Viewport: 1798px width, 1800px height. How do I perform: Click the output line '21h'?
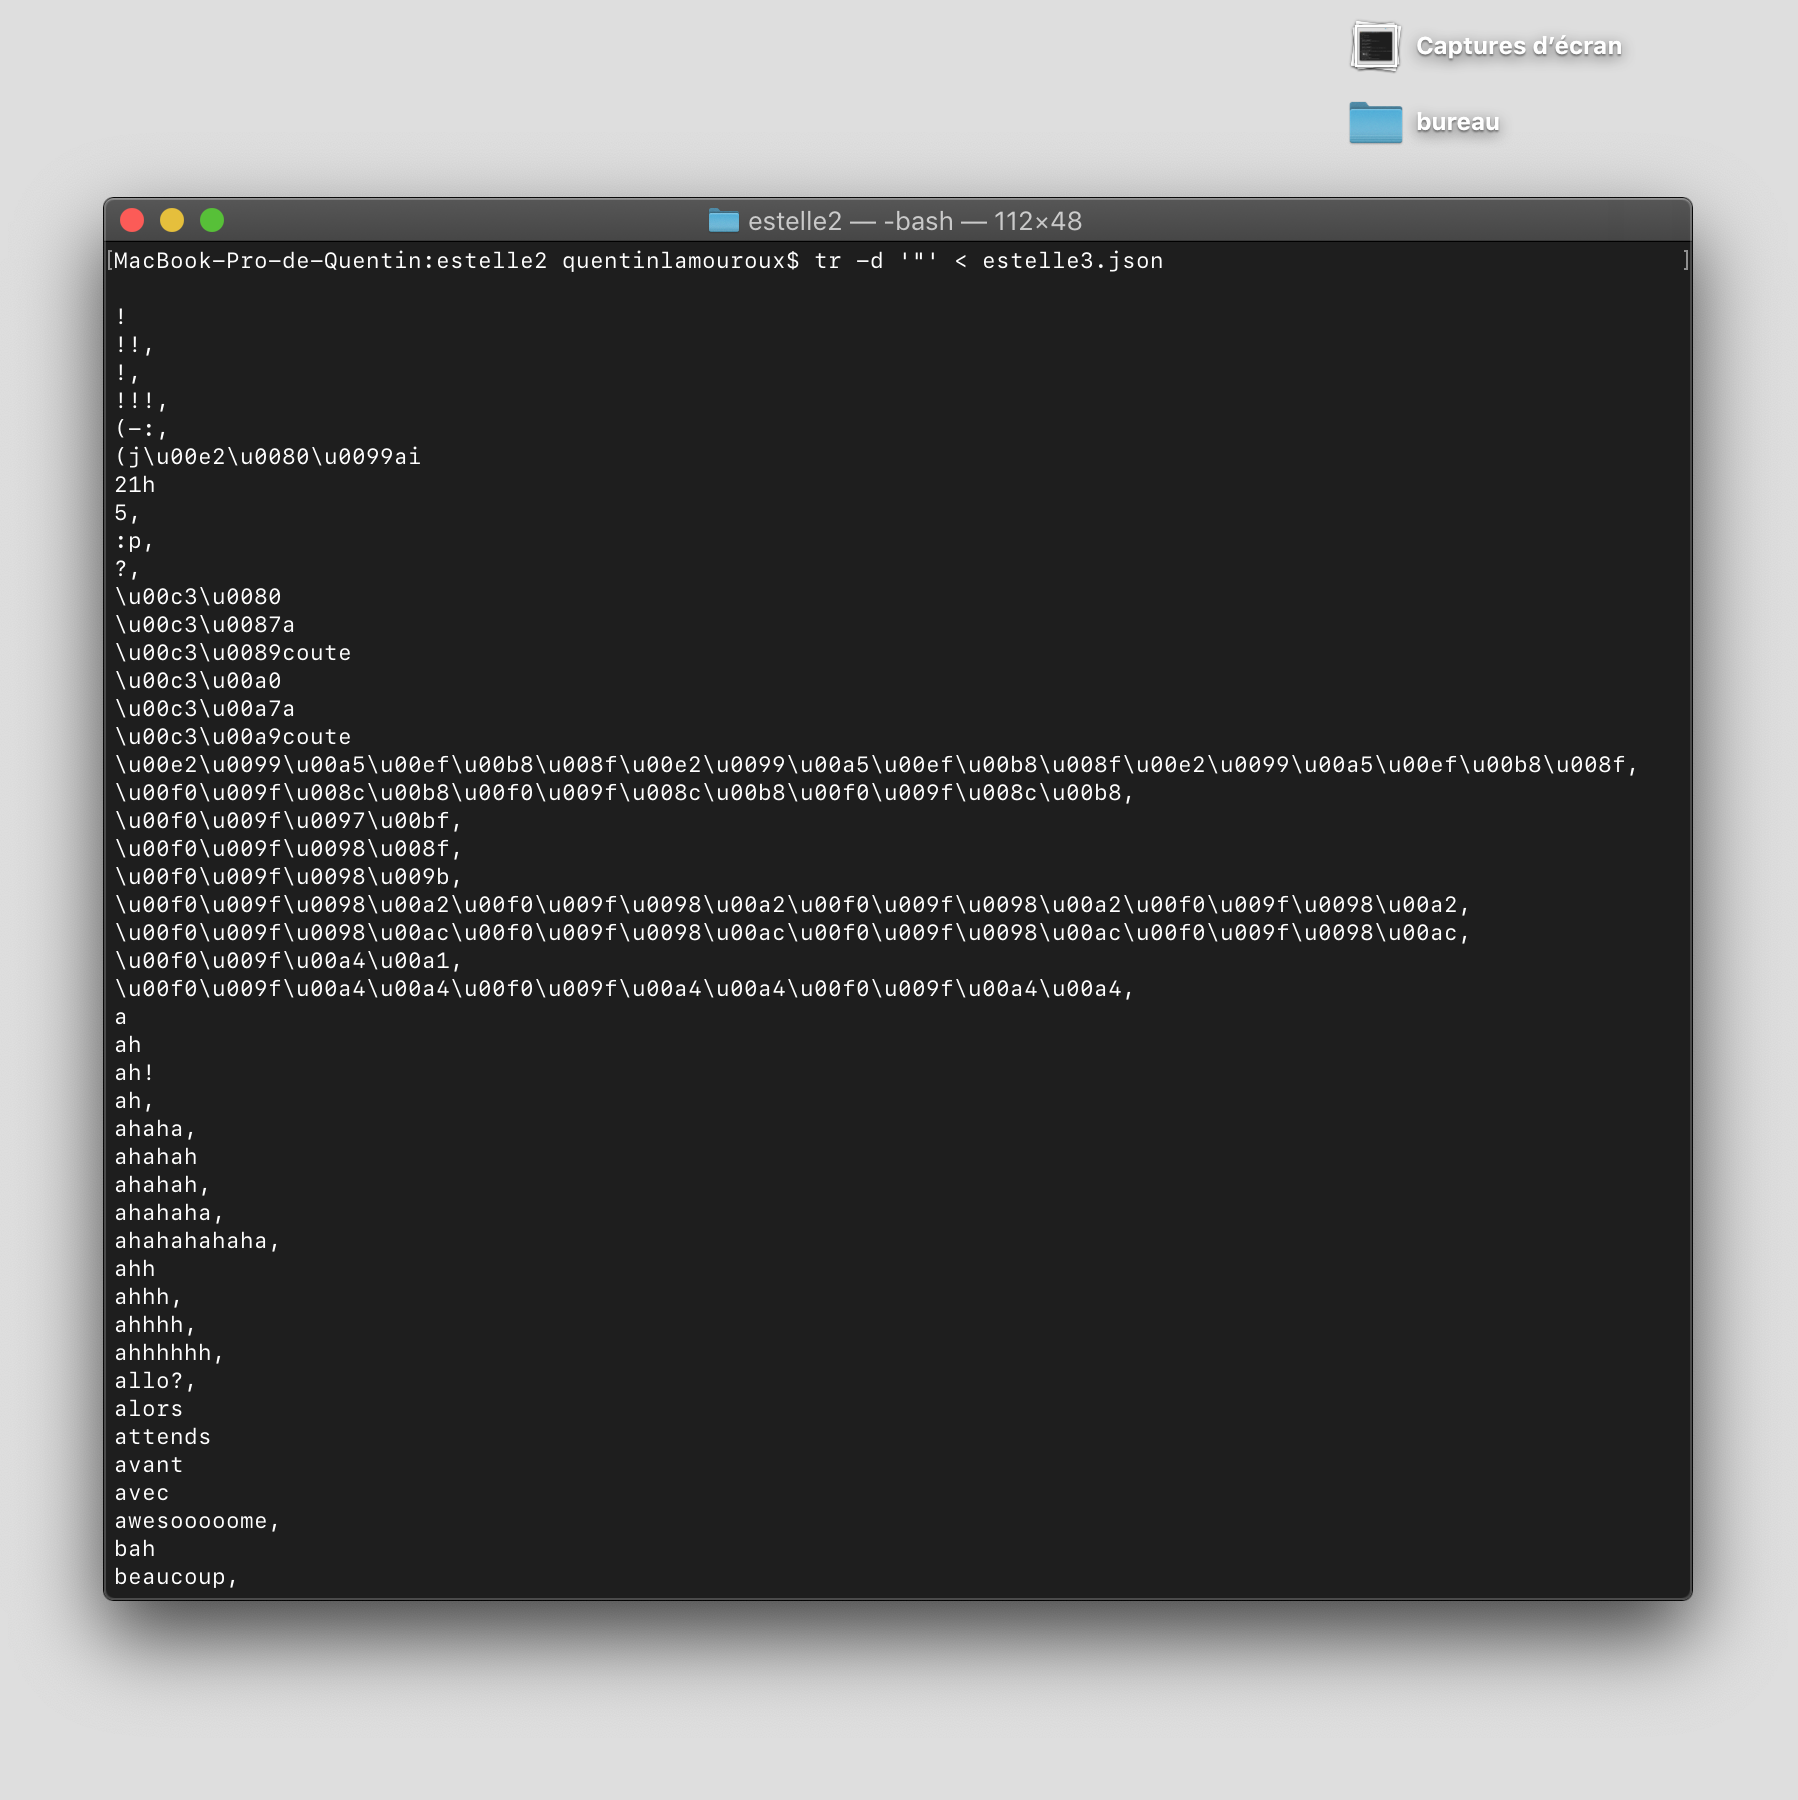pos(135,485)
